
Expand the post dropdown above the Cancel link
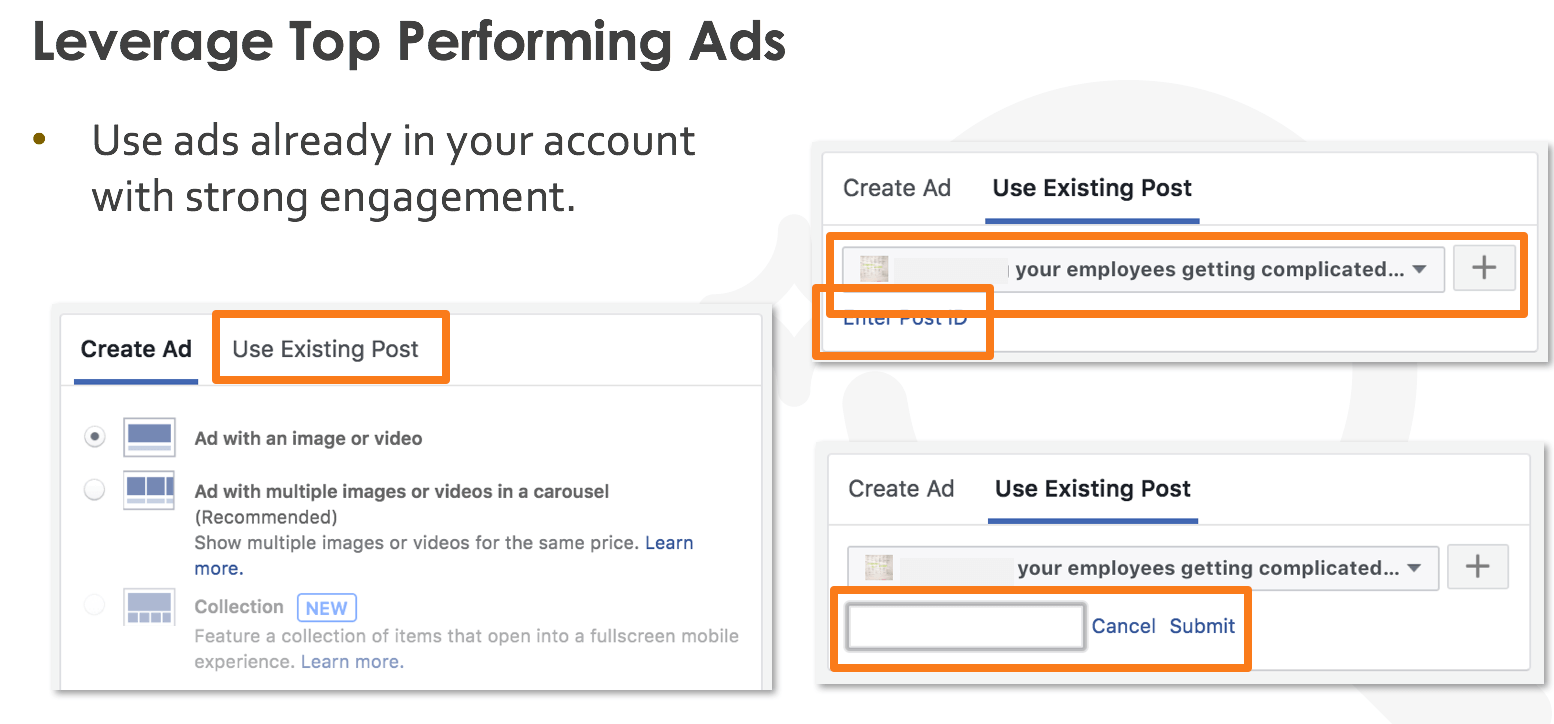click(1413, 568)
